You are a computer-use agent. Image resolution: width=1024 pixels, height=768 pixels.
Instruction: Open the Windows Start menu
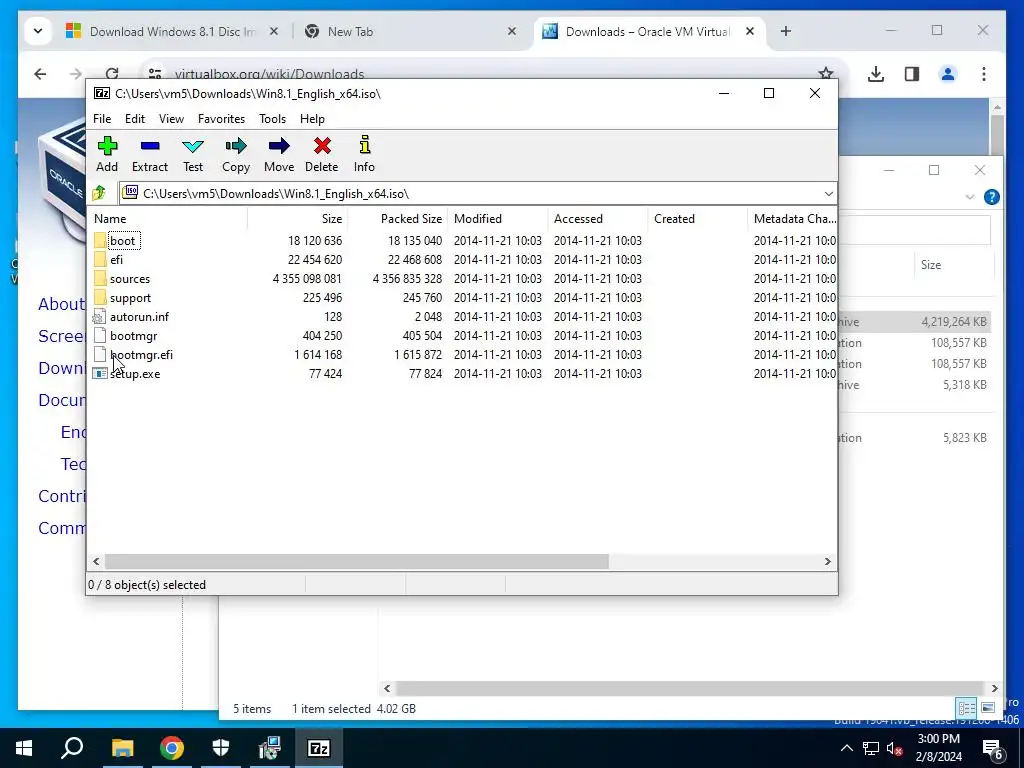24,748
